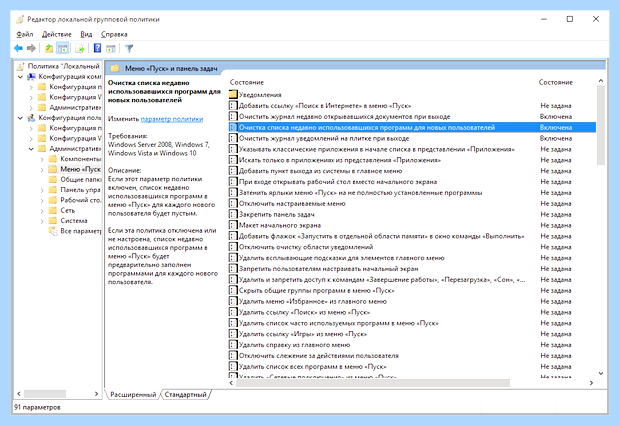Click policy icon beside Скрыть общие группы программ
This screenshot has width=620, height=426.
(x=233, y=290)
